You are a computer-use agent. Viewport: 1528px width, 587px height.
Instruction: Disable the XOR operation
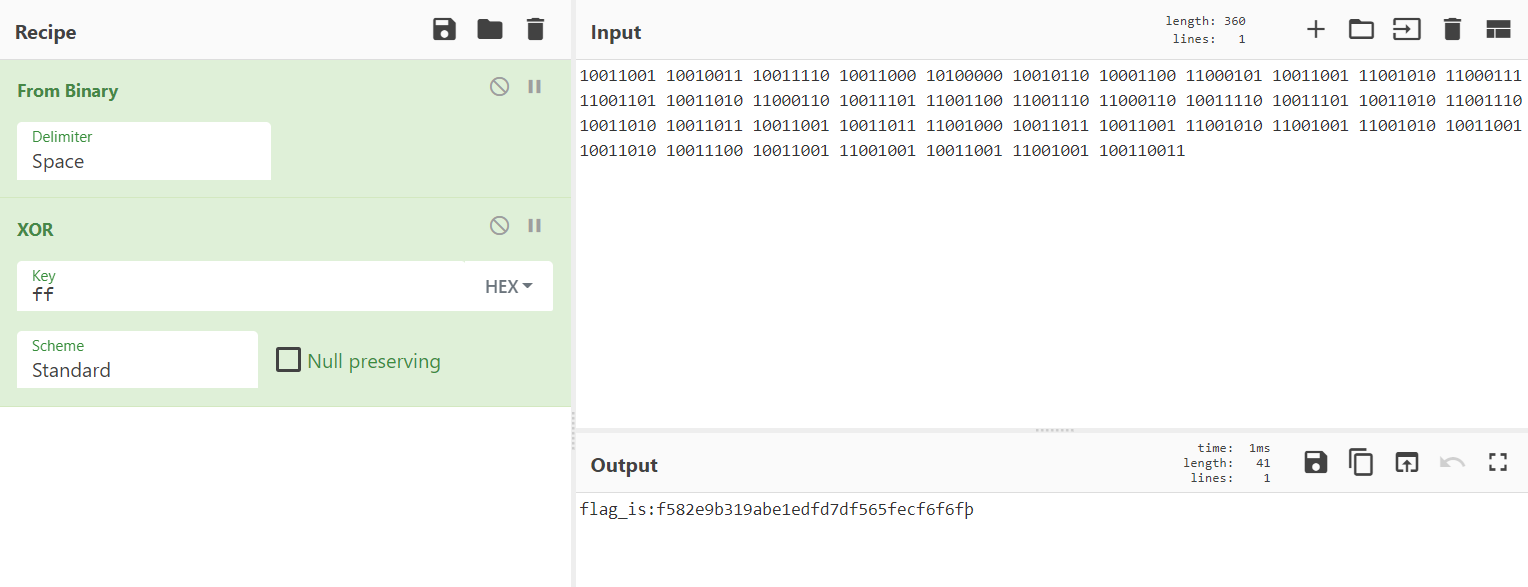(499, 226)
